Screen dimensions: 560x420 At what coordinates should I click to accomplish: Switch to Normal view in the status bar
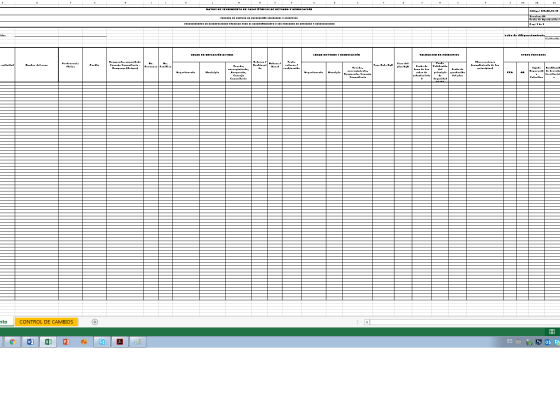[552, 331]
